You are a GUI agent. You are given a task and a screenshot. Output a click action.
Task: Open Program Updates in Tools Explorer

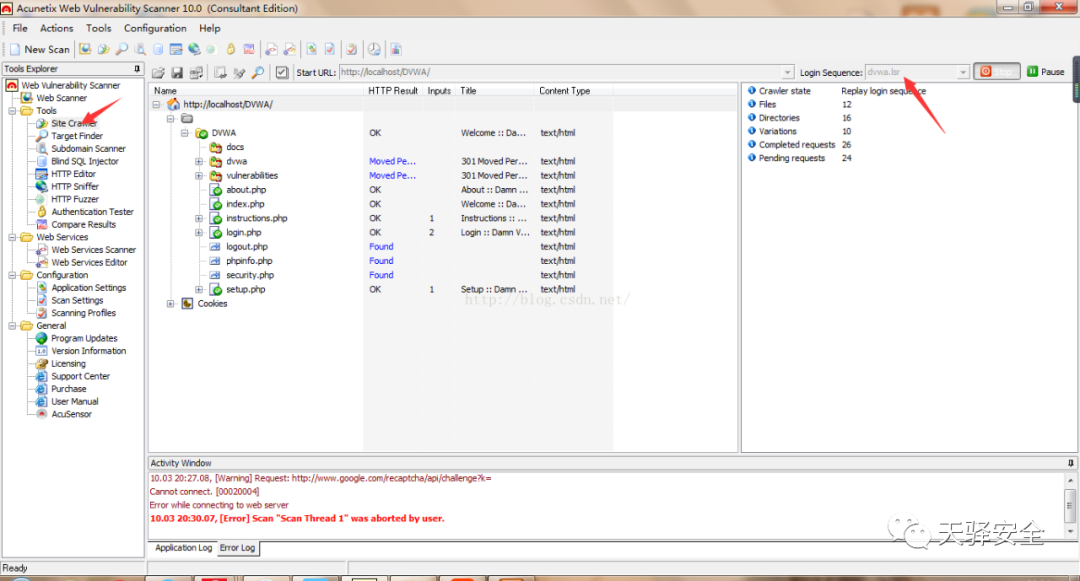click(x=84, y=339)
